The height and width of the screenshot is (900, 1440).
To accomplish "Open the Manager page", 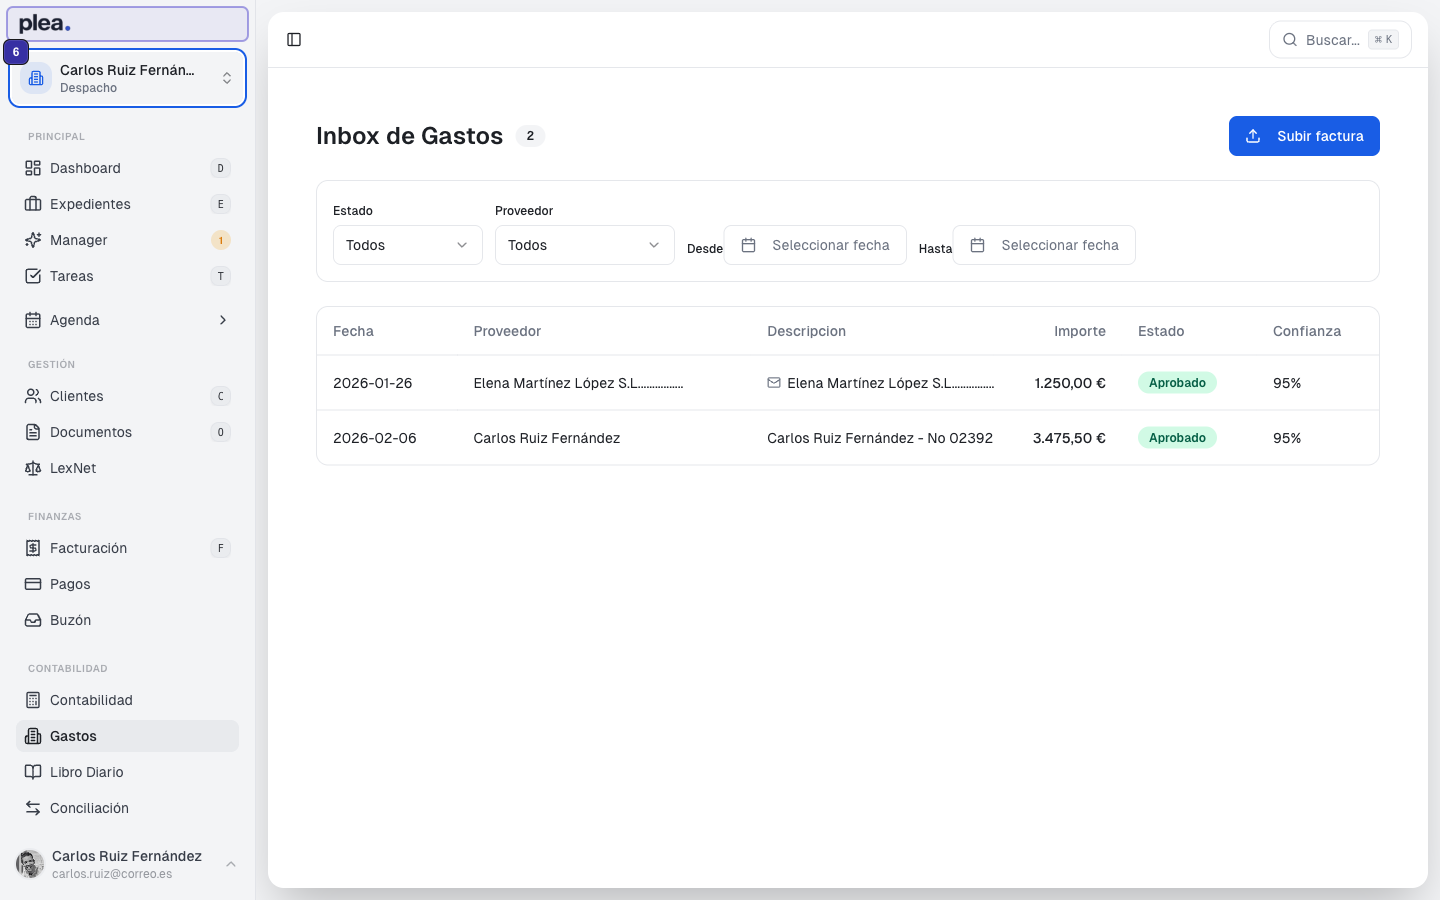I will click(128, 240).
